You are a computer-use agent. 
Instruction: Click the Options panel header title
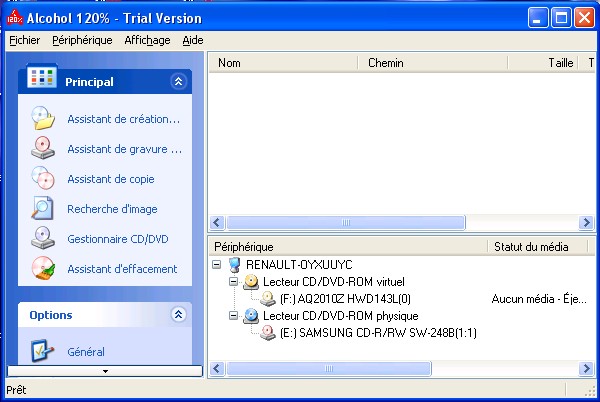(51, 315)
